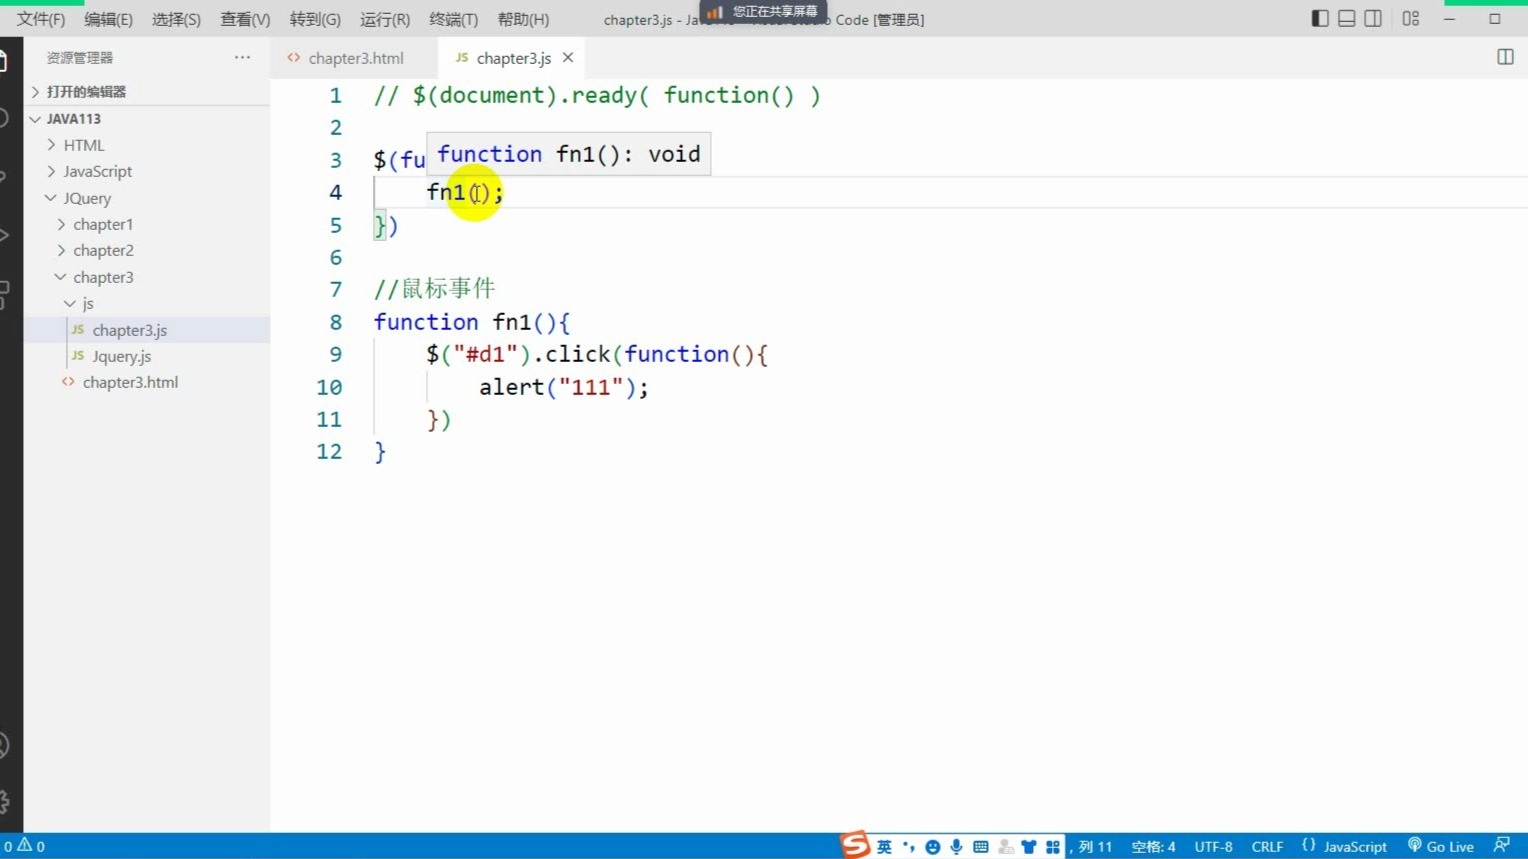Switch to the chapter3.html editor tab
The height and width of the screenshot is (859, 1528).
pyautogui.click(x=355, y=58)
